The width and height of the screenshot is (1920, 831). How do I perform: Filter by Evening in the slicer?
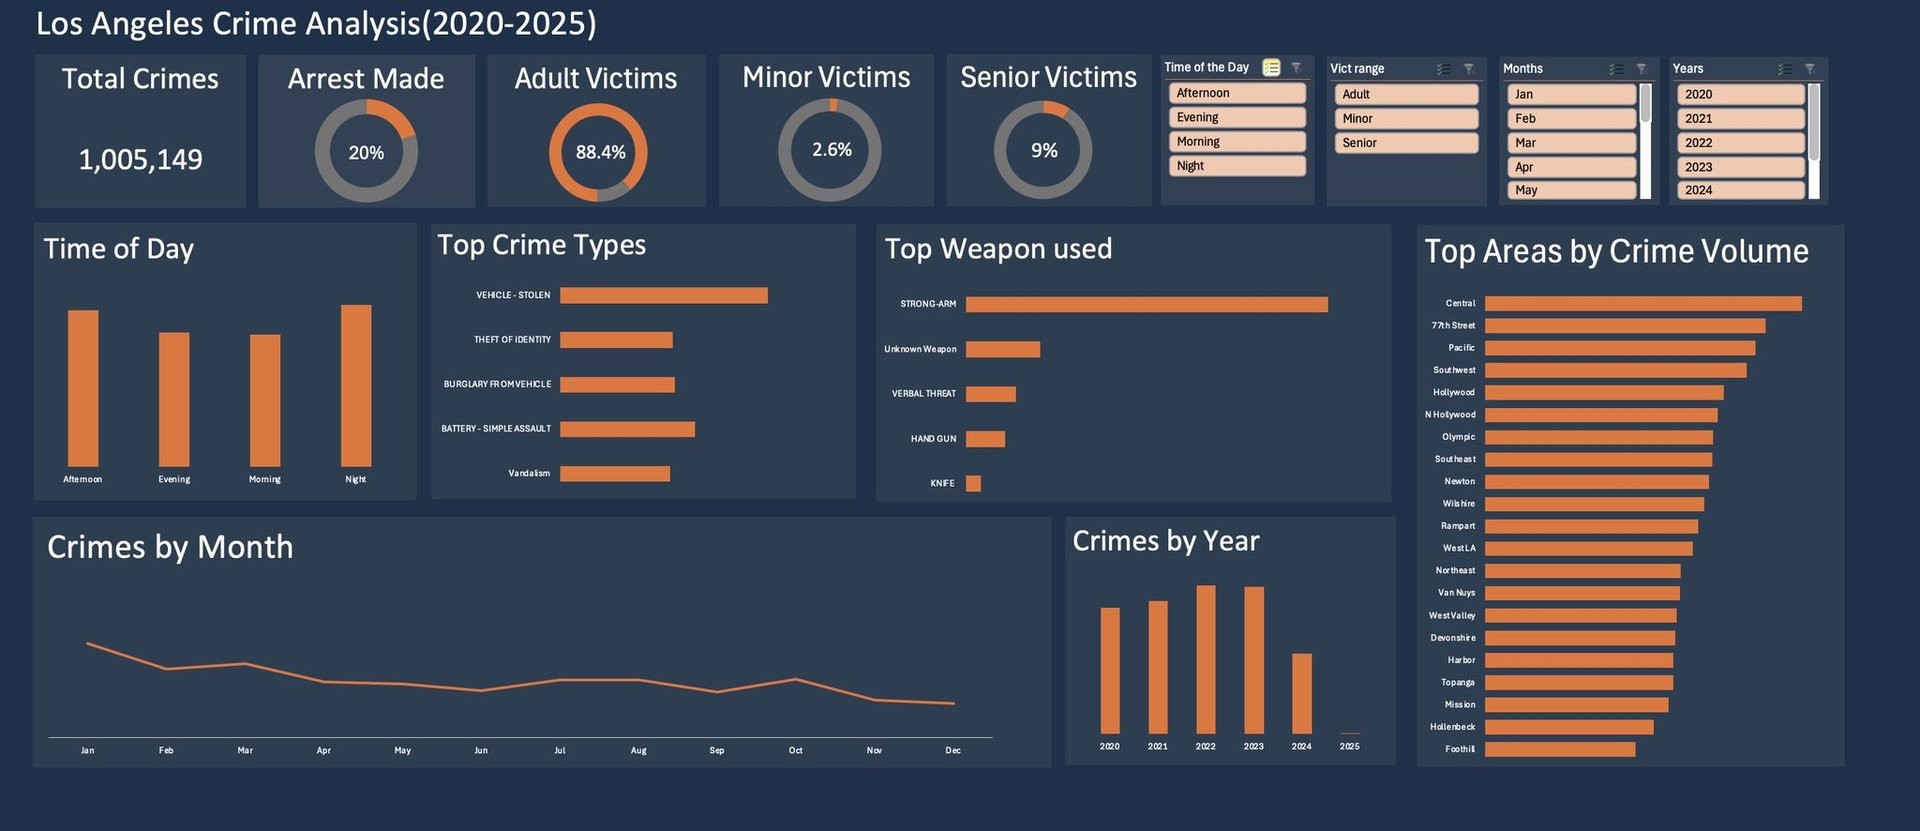click(x=1237, y=117)
